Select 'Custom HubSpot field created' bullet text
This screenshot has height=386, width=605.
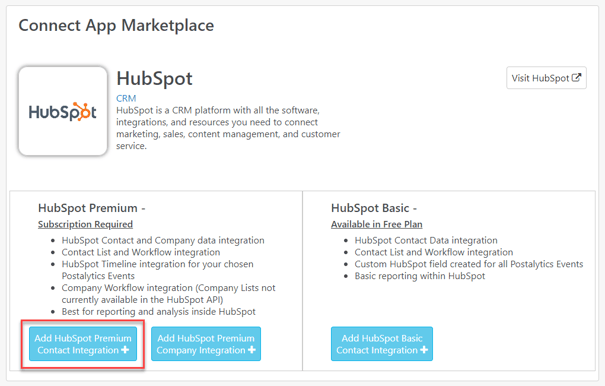(x=469, y=264)
